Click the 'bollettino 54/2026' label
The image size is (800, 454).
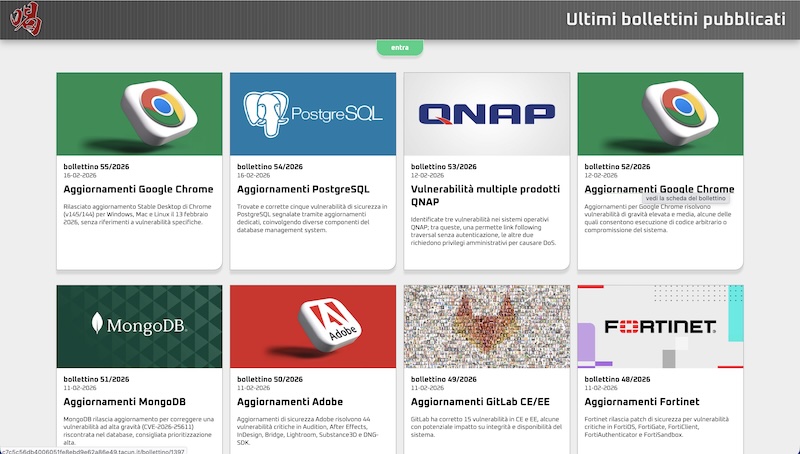click(268, 166)
